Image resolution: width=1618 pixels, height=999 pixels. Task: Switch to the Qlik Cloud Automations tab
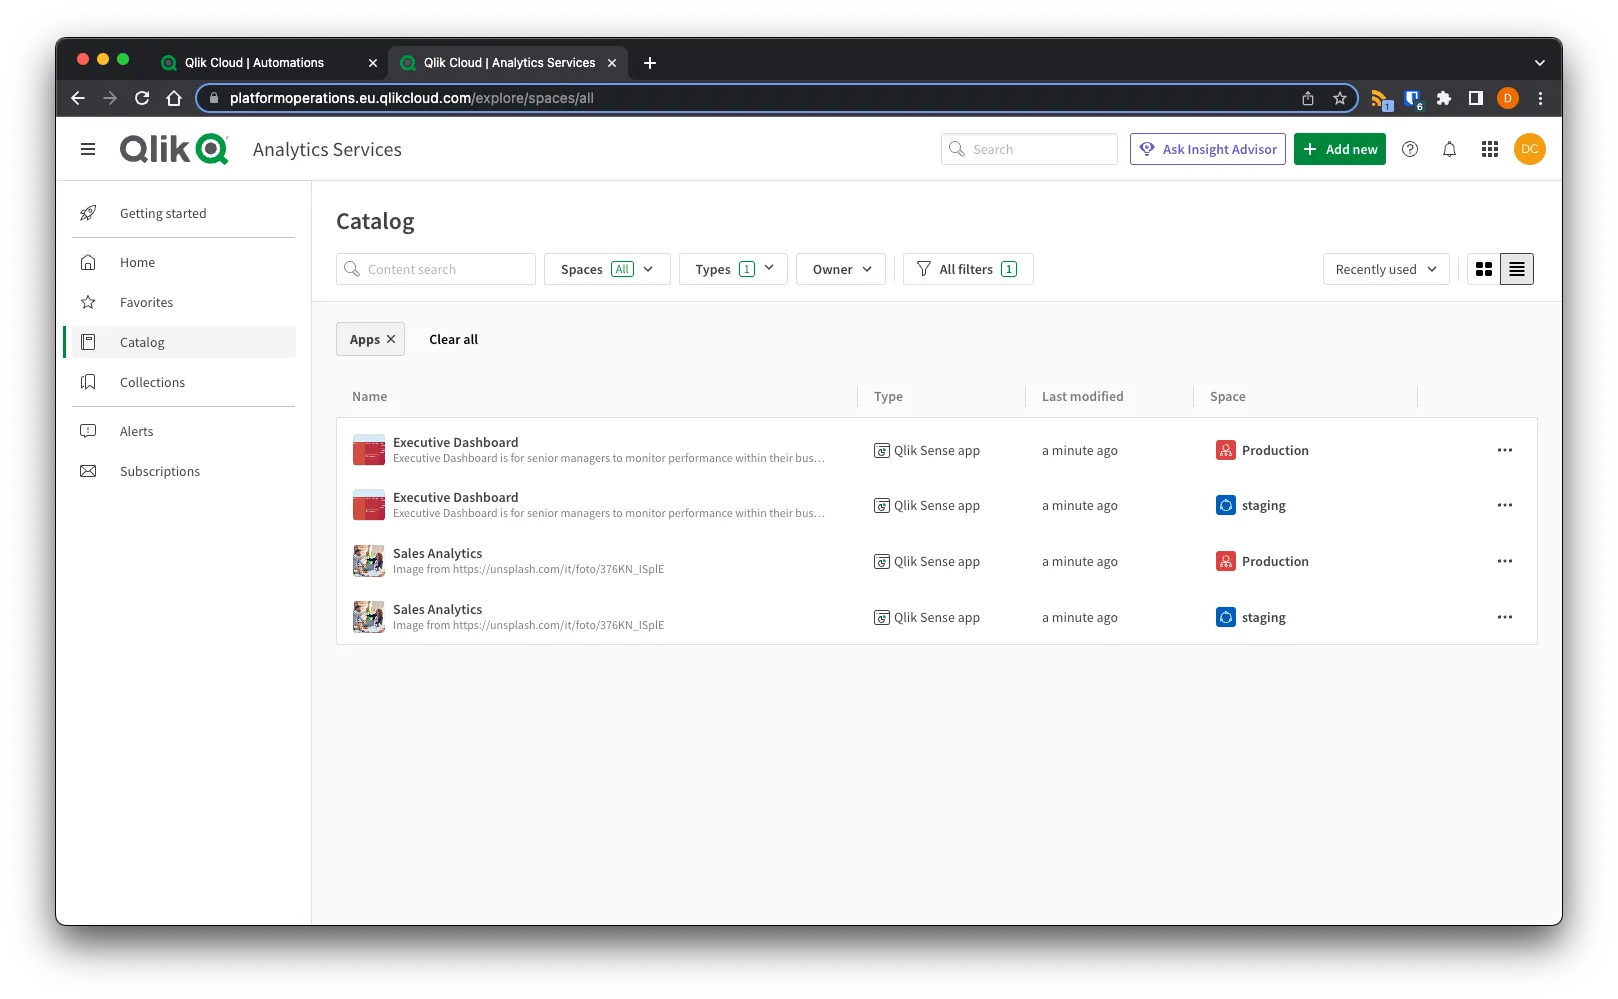255,62
